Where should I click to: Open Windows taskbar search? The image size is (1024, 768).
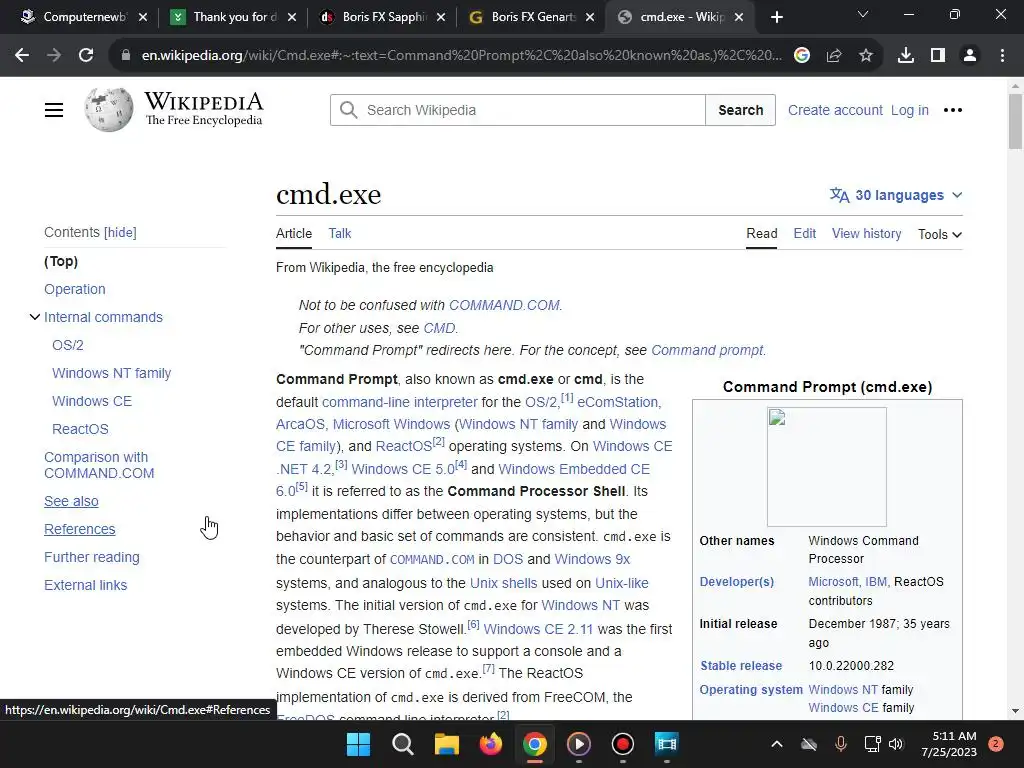pos(402,744)
